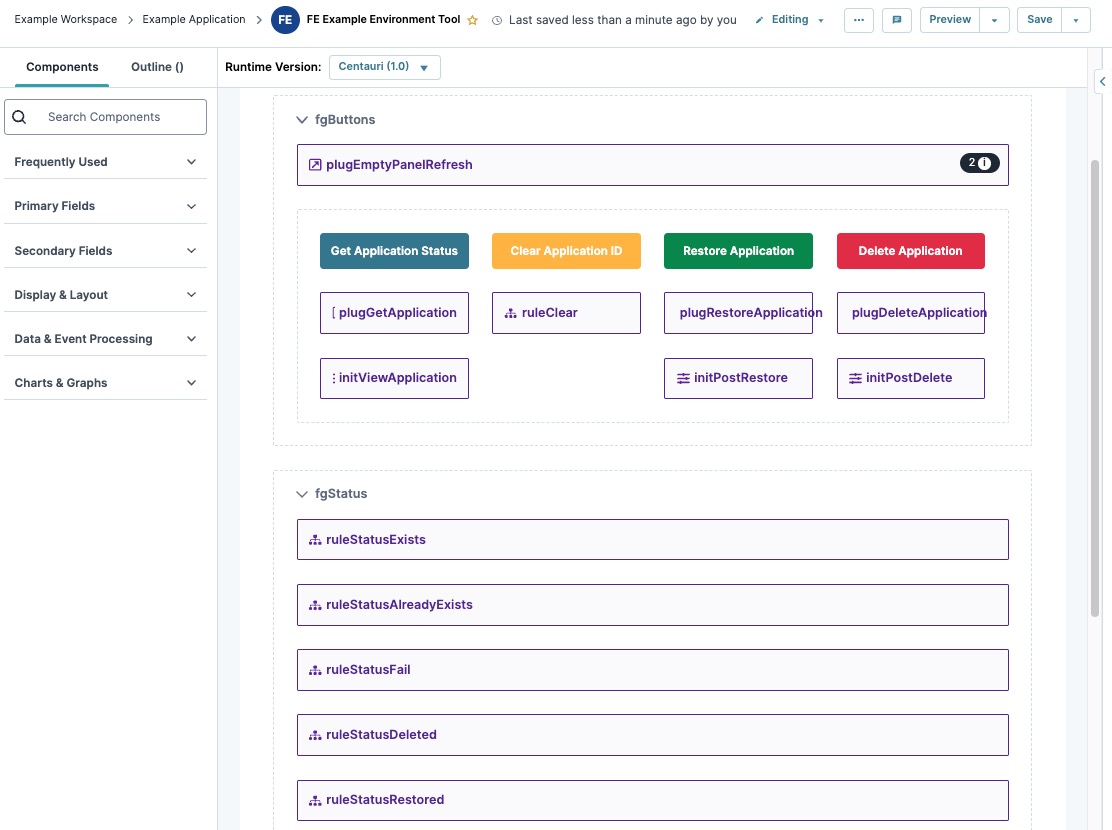The width and height of the screenshot is (1112, 830).
Task: Click the ruleStatusDeleted decisions icon
Action: [315, 735]
